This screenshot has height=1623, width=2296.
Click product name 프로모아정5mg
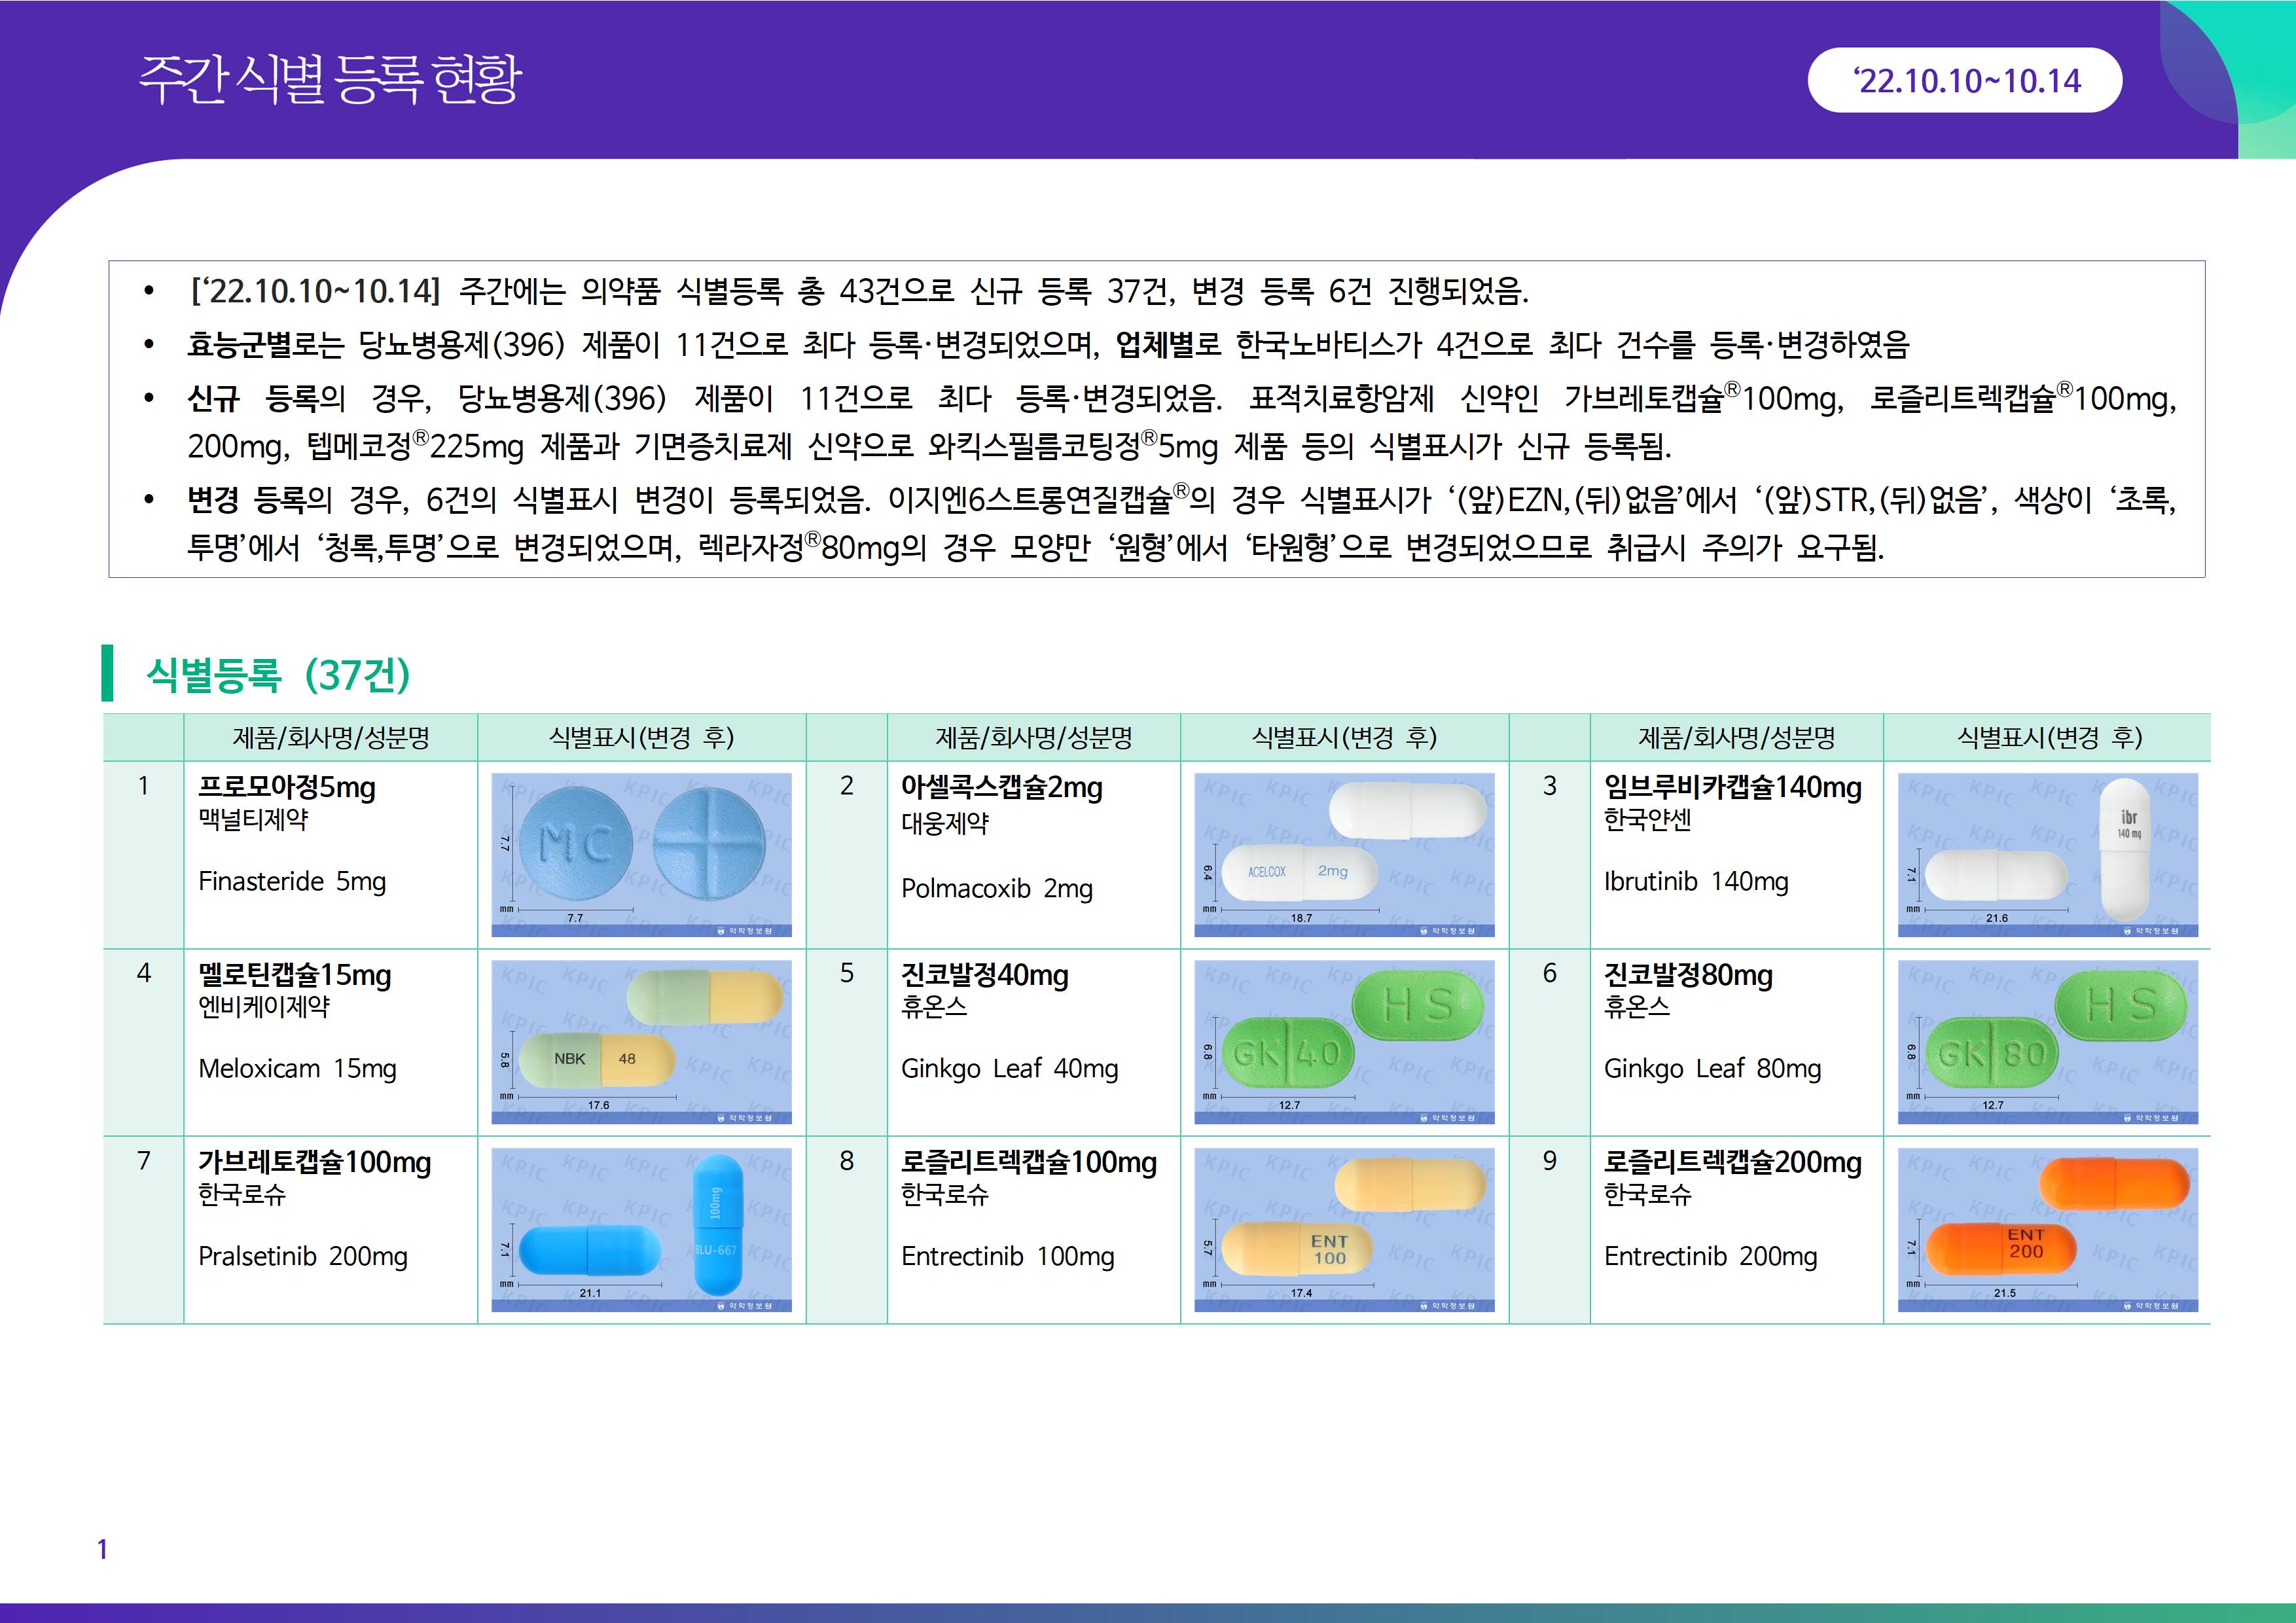pos(287,788)
